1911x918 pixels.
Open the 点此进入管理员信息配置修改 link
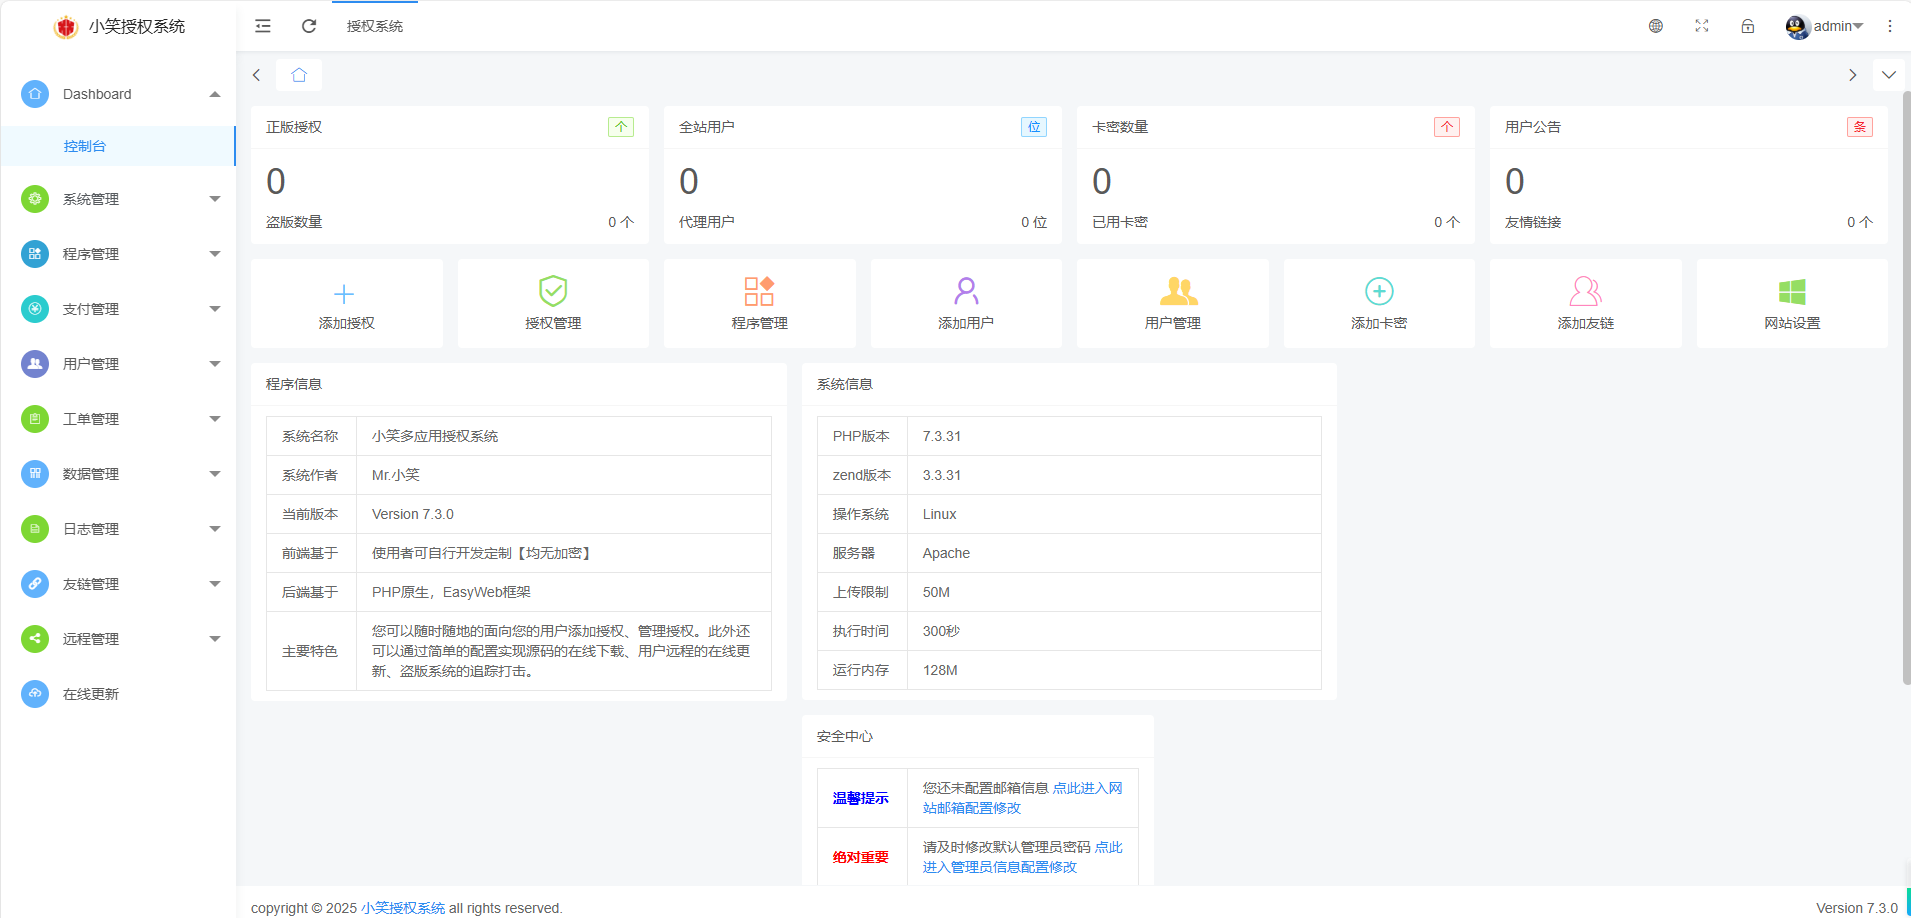1022,857
